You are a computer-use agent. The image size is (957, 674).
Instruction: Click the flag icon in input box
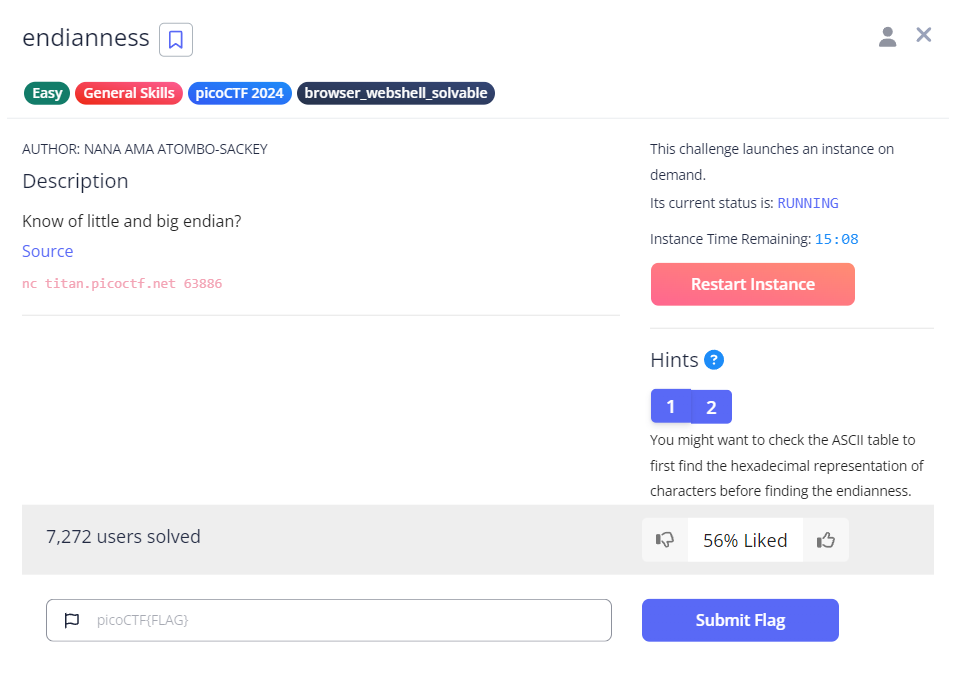tap(72, 620)
